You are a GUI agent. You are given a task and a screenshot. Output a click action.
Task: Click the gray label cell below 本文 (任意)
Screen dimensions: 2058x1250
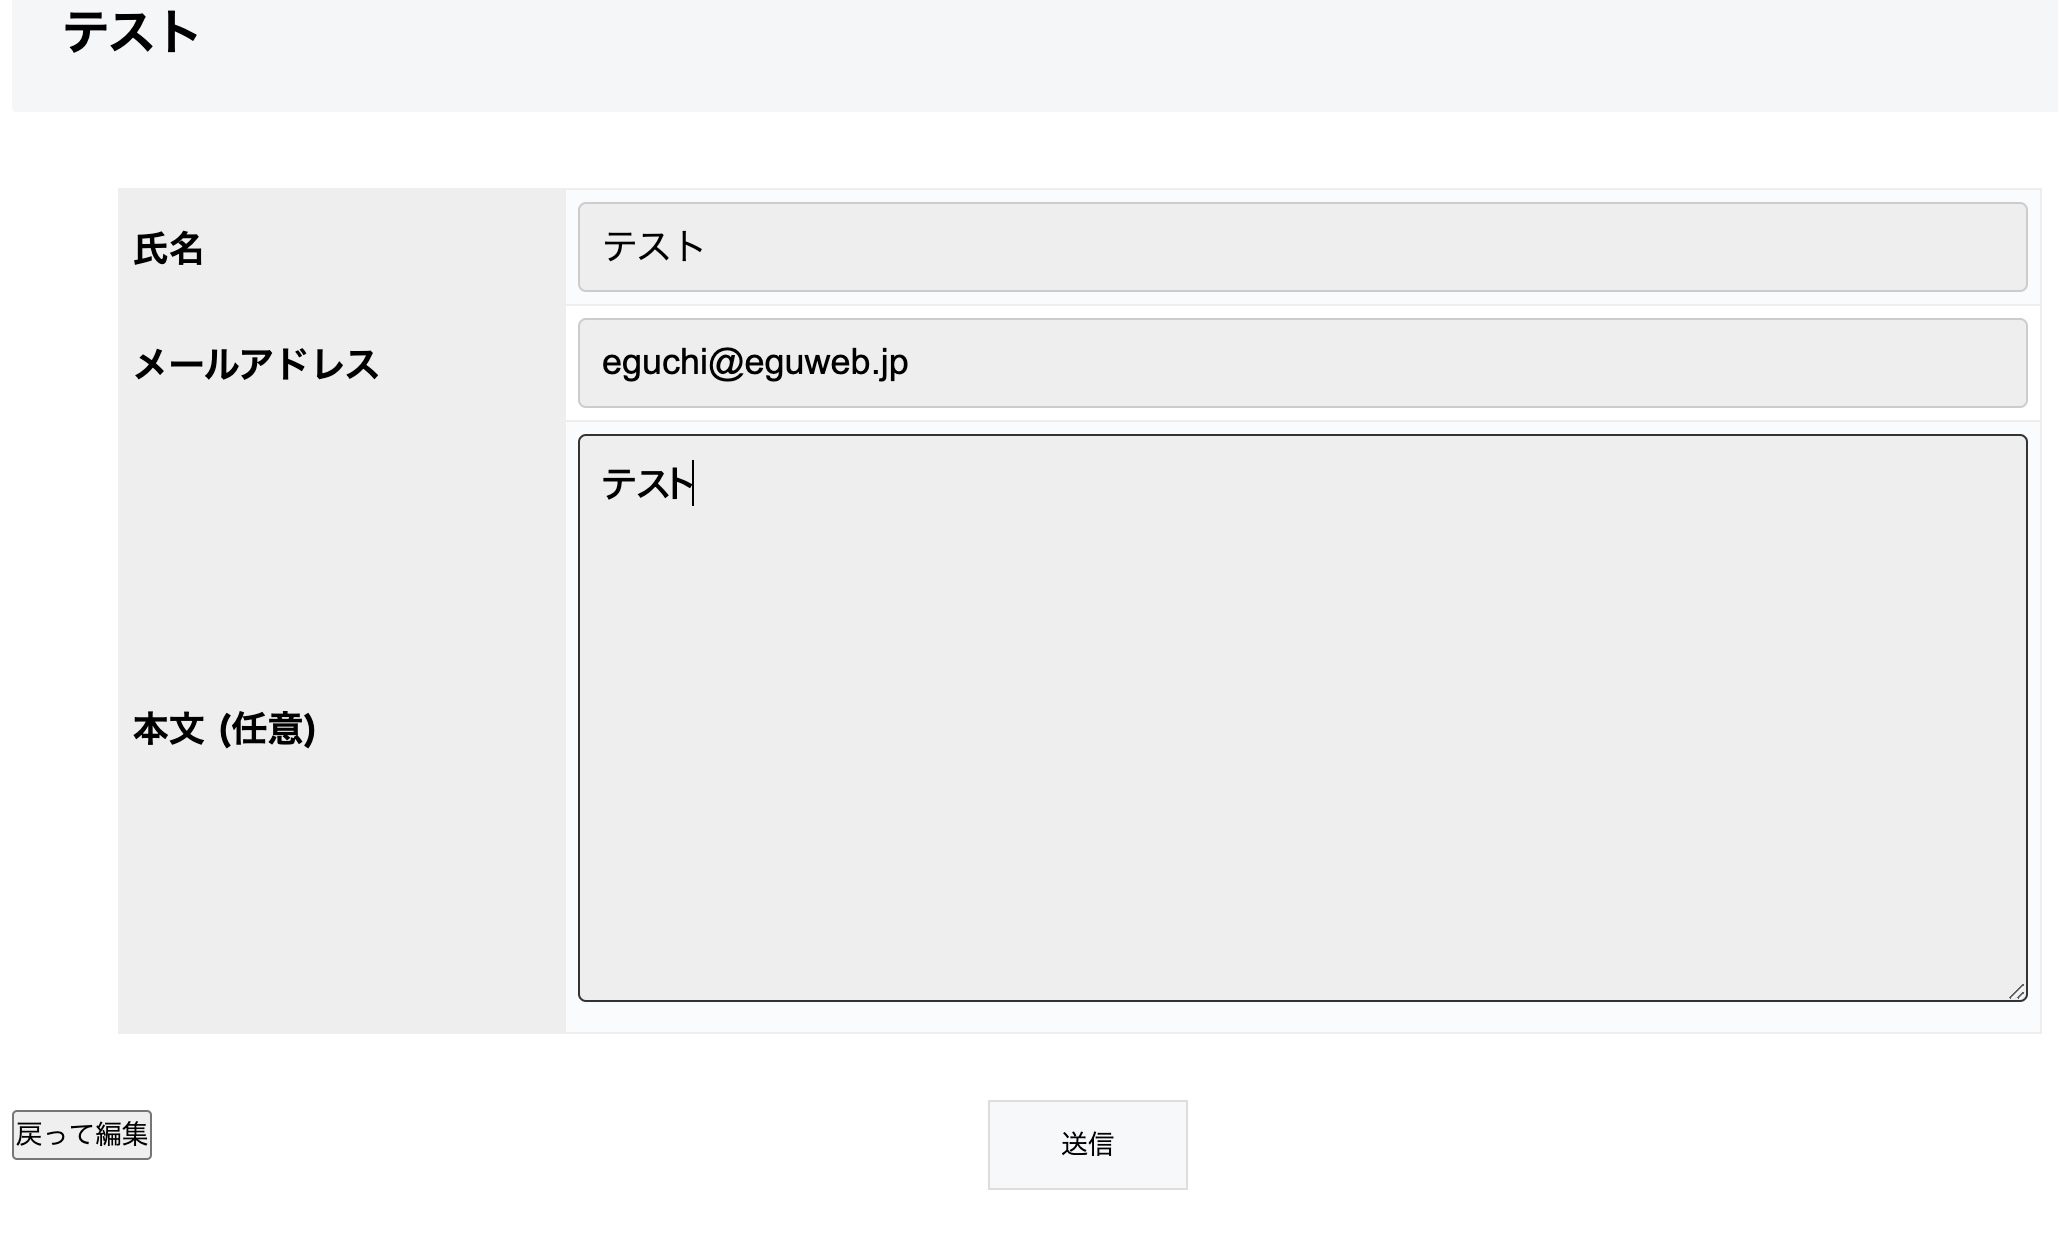pos(340,900)
